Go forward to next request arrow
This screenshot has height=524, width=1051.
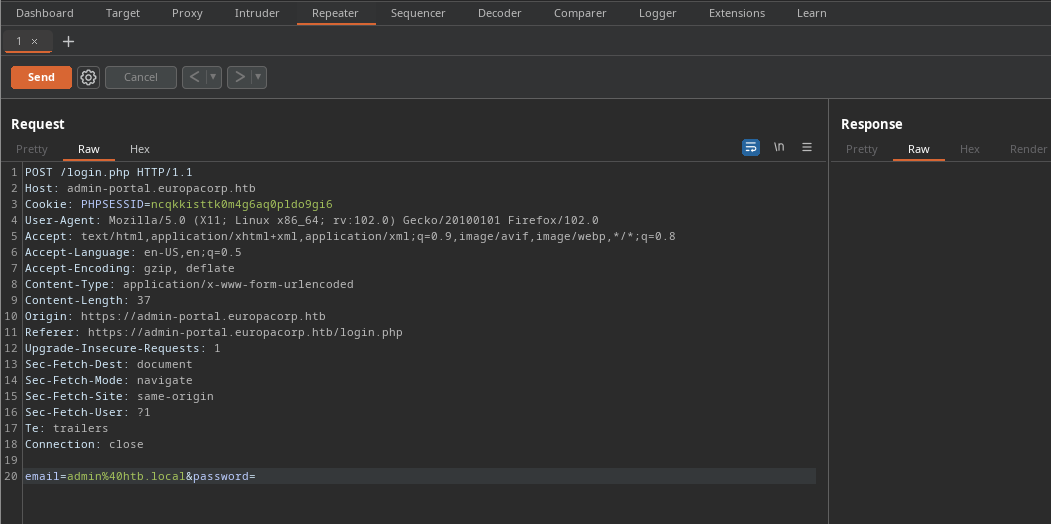239,77
